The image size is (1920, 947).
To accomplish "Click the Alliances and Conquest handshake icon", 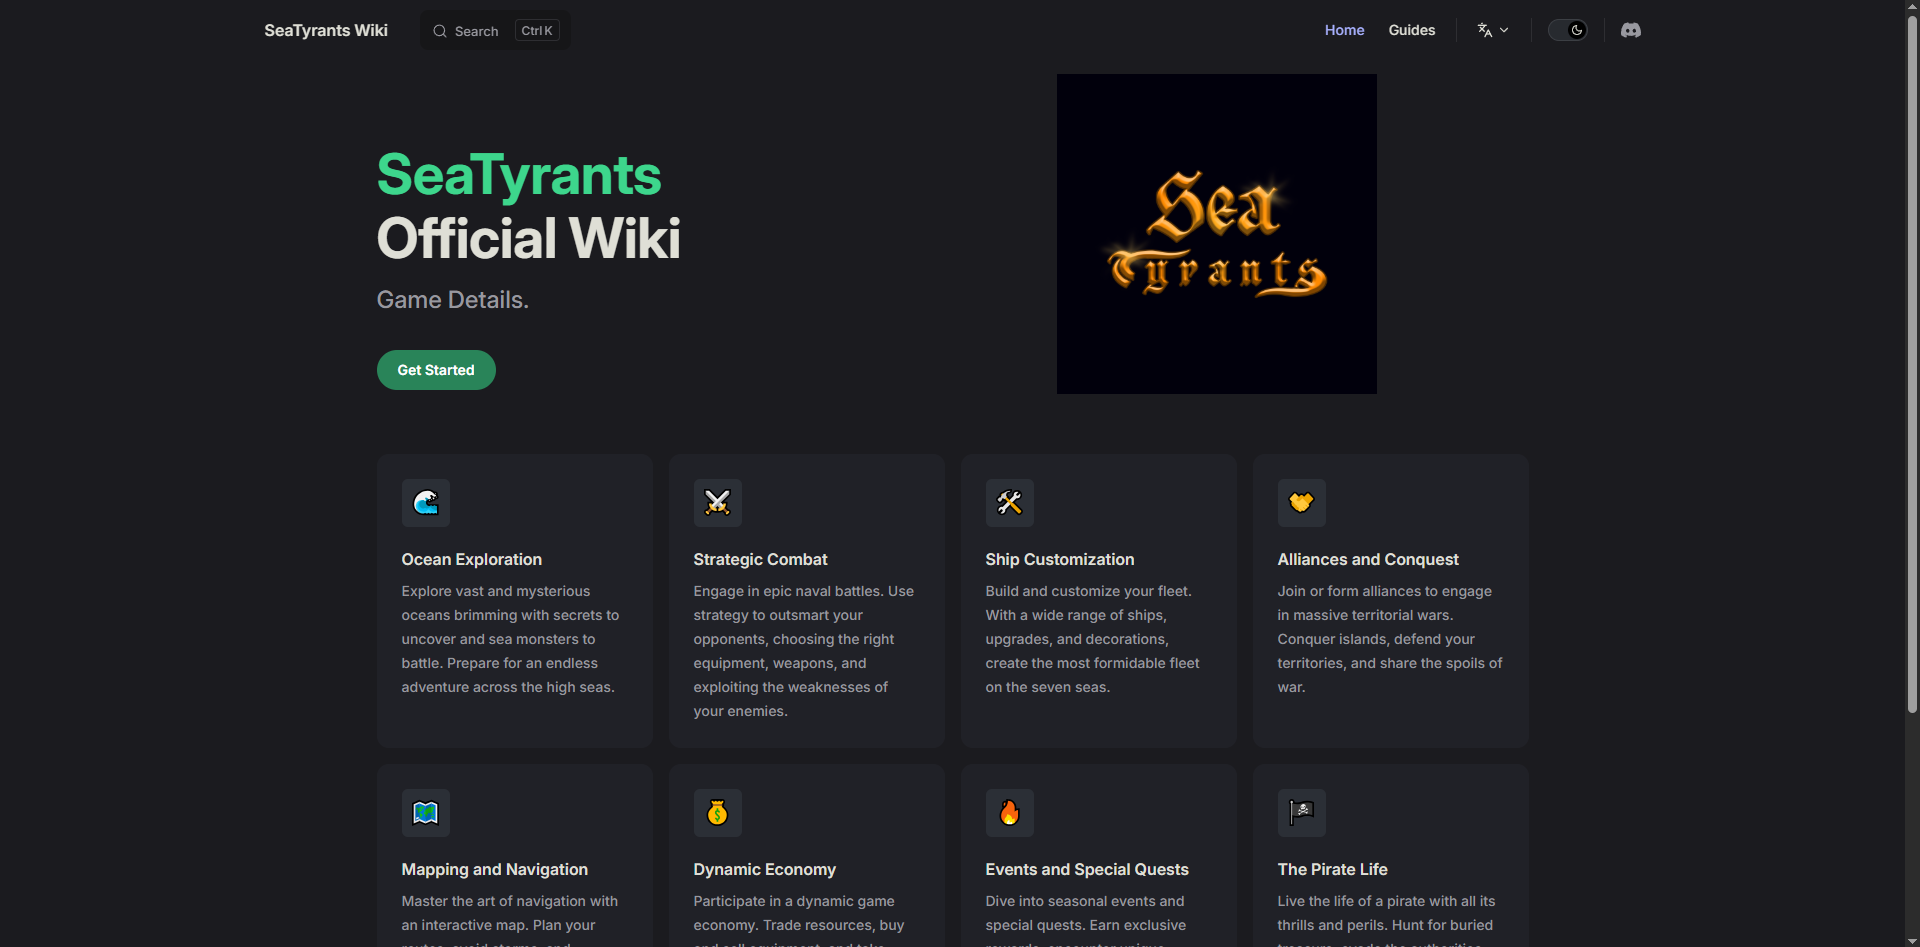I will [1302, 503].
